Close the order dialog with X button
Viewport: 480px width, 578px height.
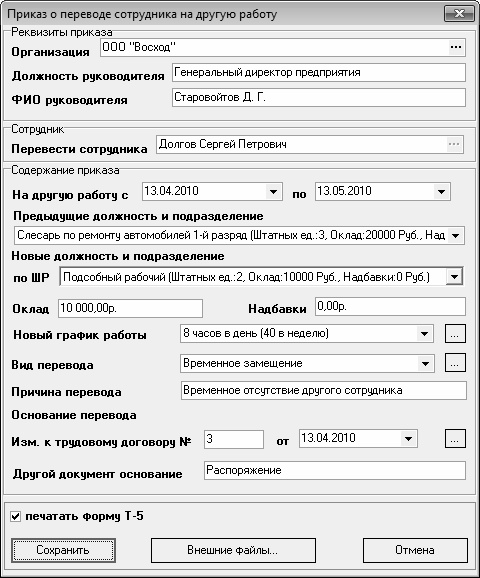[x=459, y=14]
